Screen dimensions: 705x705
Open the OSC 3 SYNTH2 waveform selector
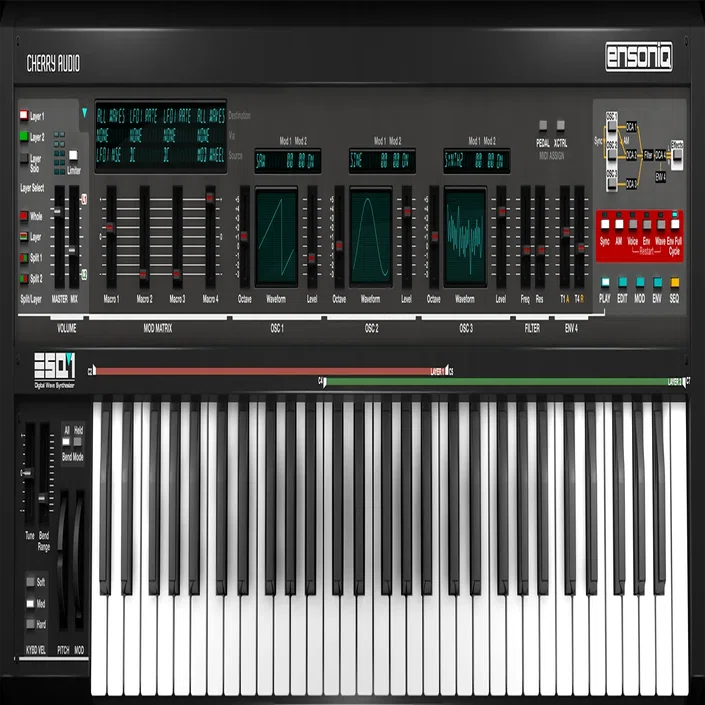point(454,161)
